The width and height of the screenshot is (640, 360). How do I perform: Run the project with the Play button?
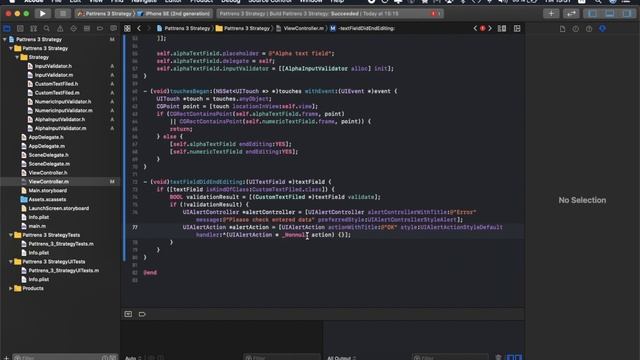[42, 13]
